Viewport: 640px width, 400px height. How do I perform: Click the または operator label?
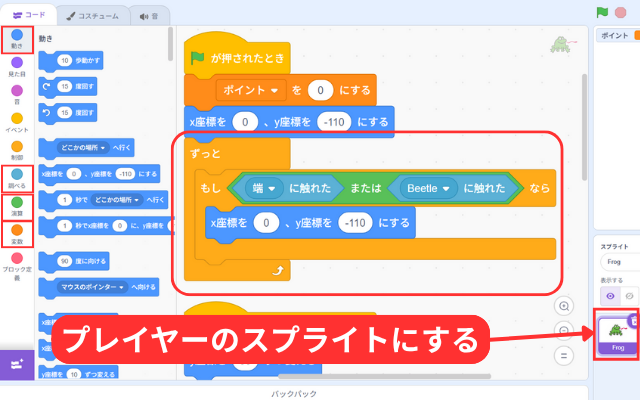tap(366, 188)
